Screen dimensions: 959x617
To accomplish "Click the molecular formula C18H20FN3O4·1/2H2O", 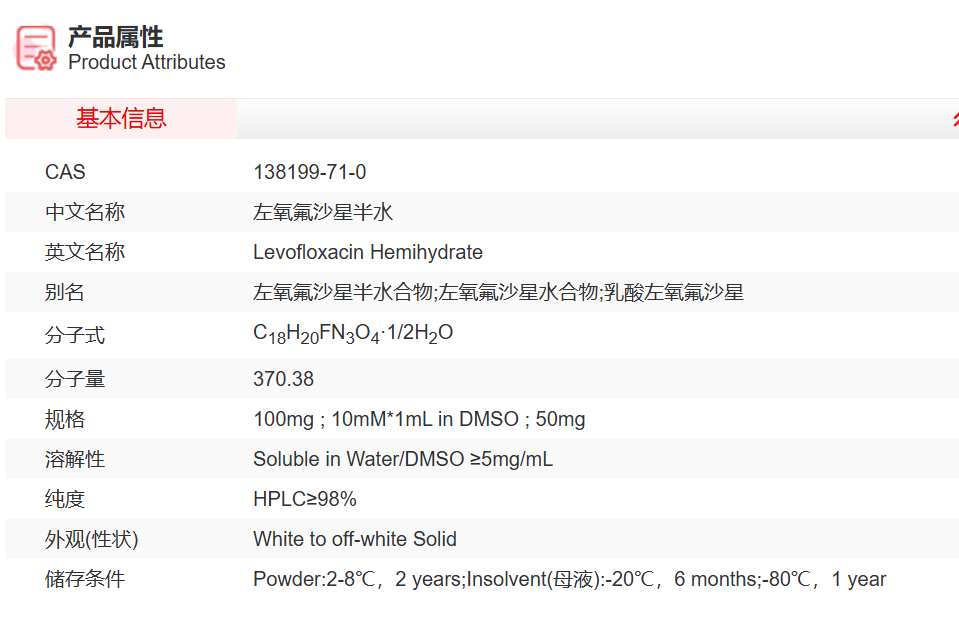I will [353, 334].
